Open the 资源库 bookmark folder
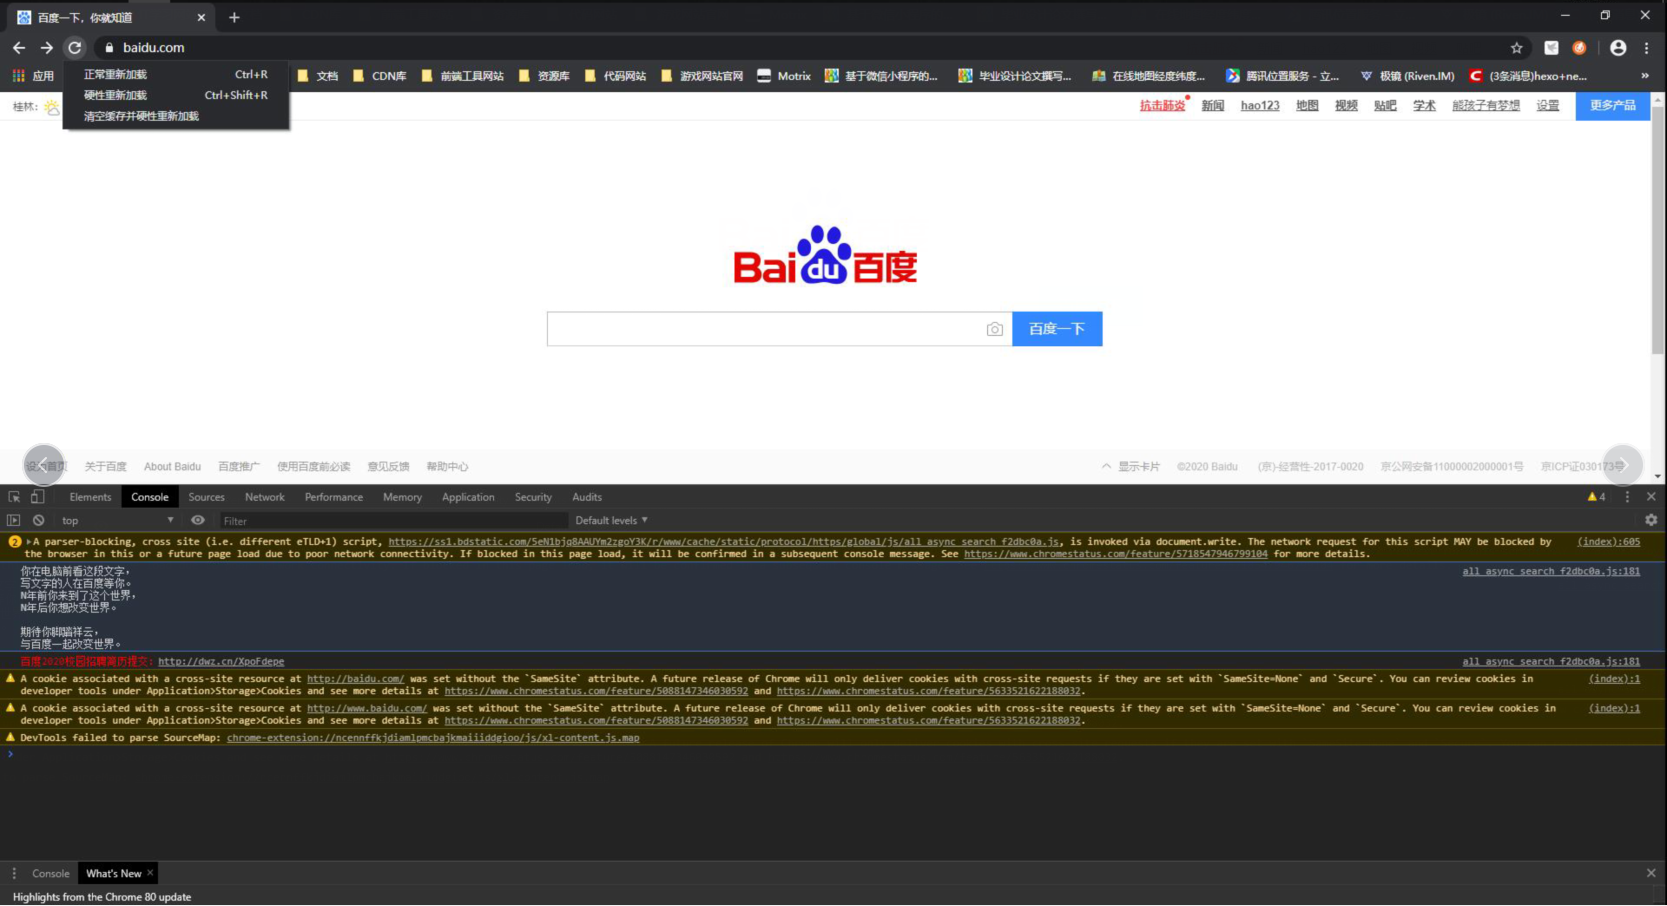The image size is (1667, 906). click(544, 76)
